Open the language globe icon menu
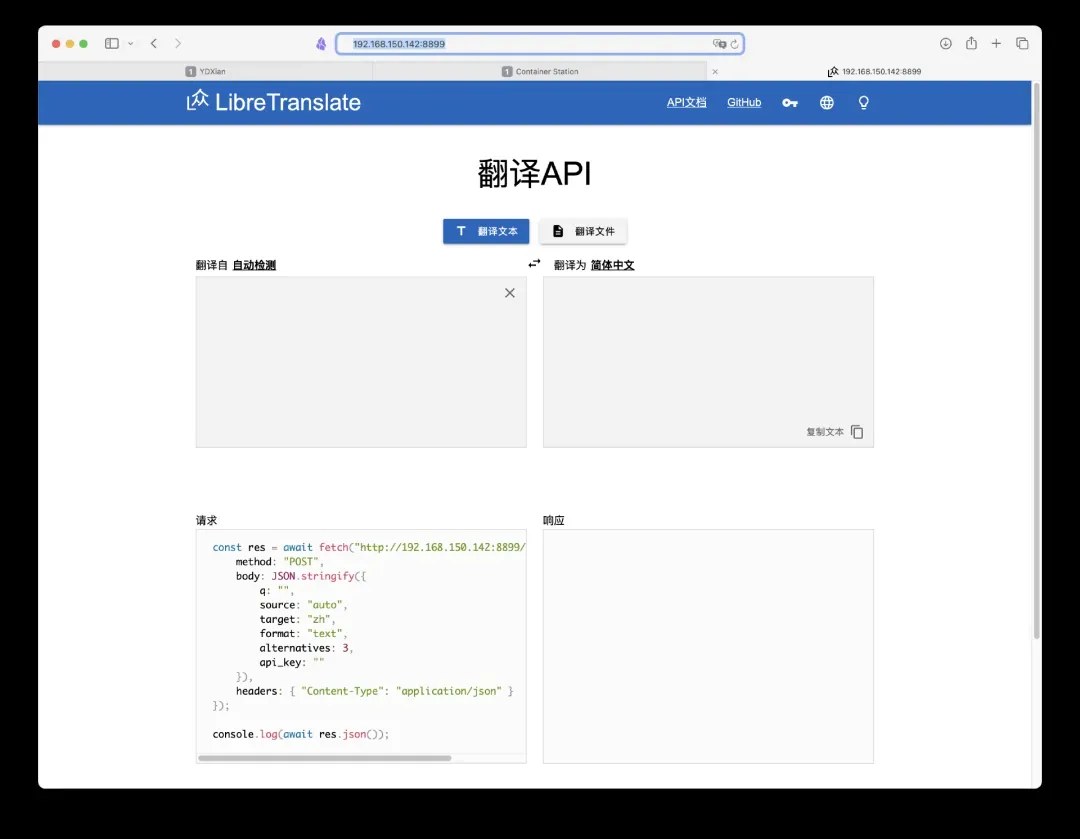 coord(827,103)
